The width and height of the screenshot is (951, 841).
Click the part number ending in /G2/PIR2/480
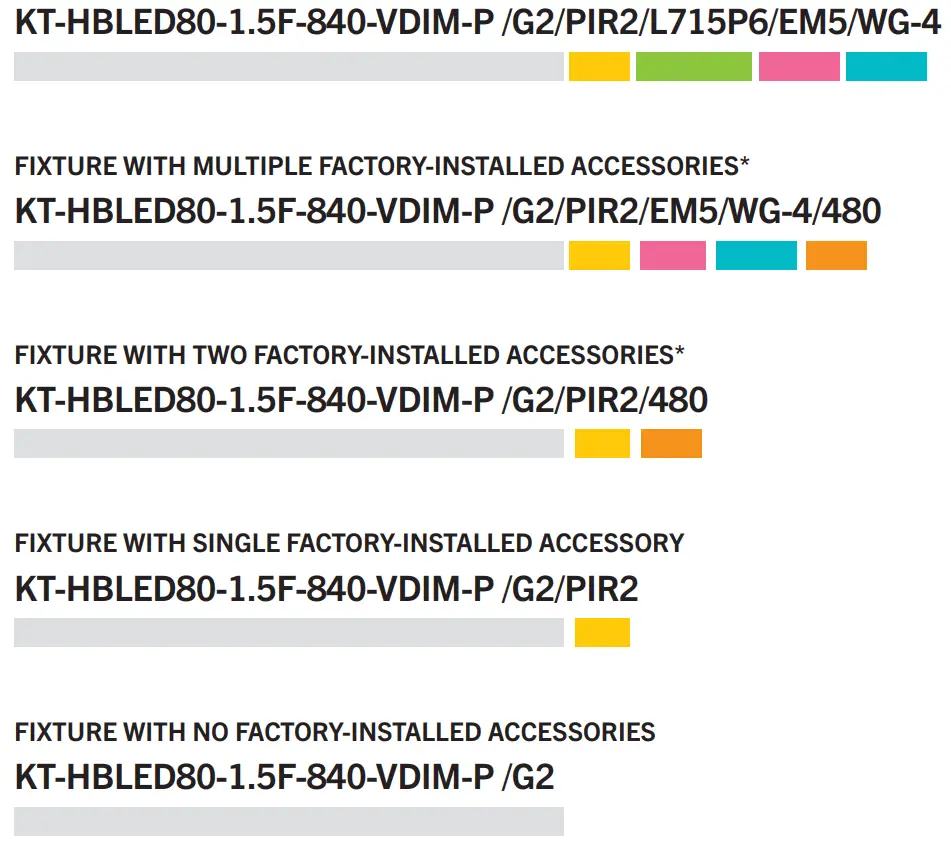click(361, 400)
